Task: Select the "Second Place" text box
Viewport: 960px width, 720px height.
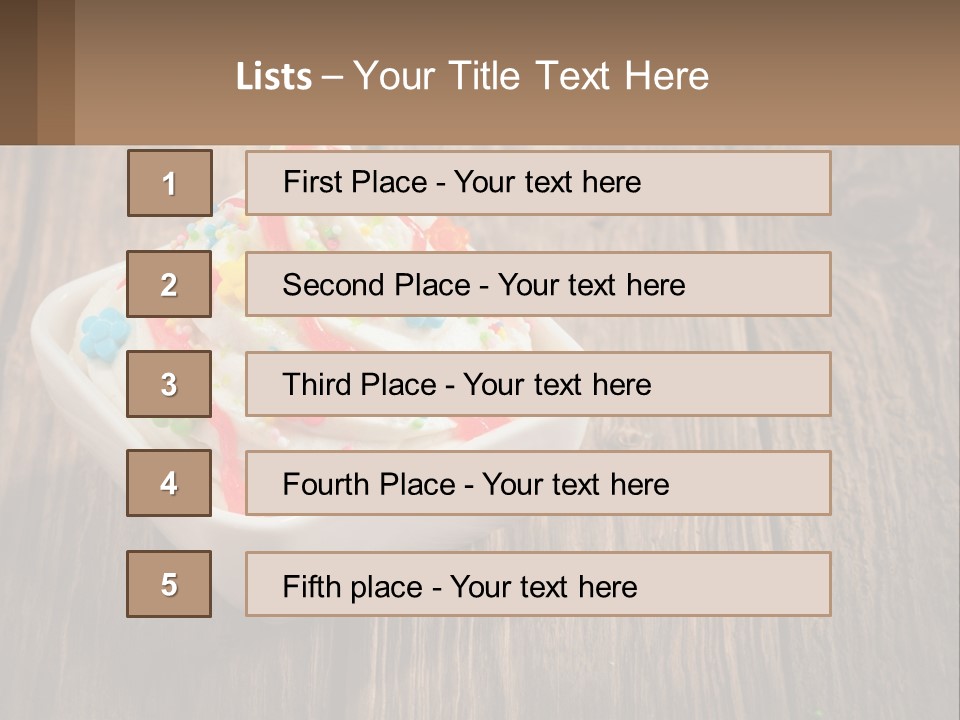Action: (538, 284)
